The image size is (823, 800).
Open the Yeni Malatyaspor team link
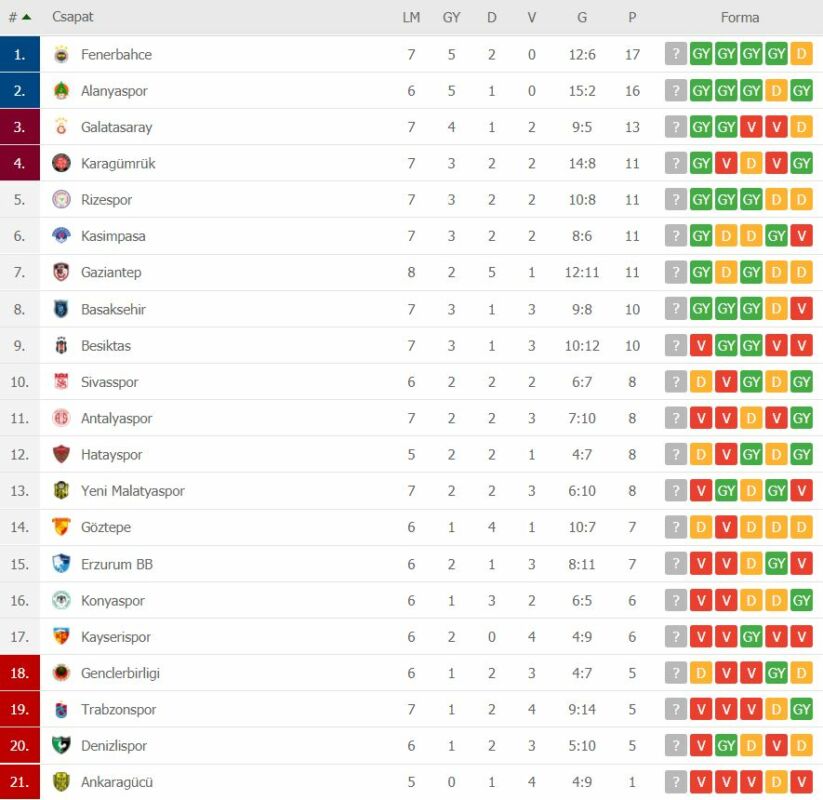click(133, 491)
